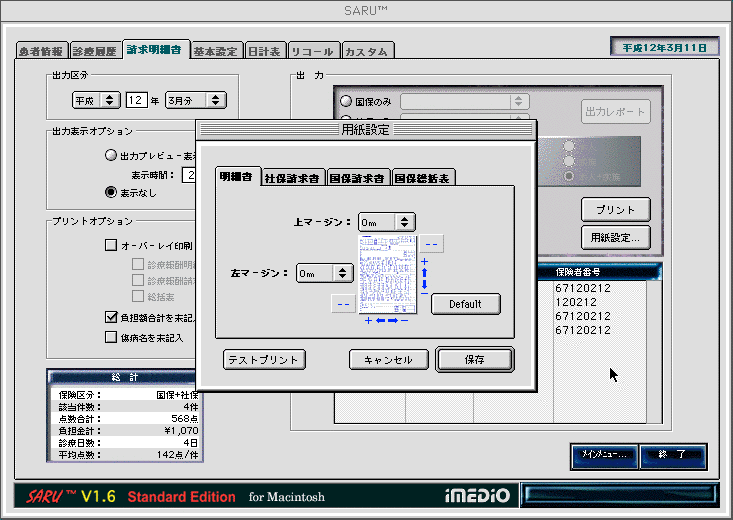
Task: Click the 点数合計 568点 summary row
Action: [128, 419]
